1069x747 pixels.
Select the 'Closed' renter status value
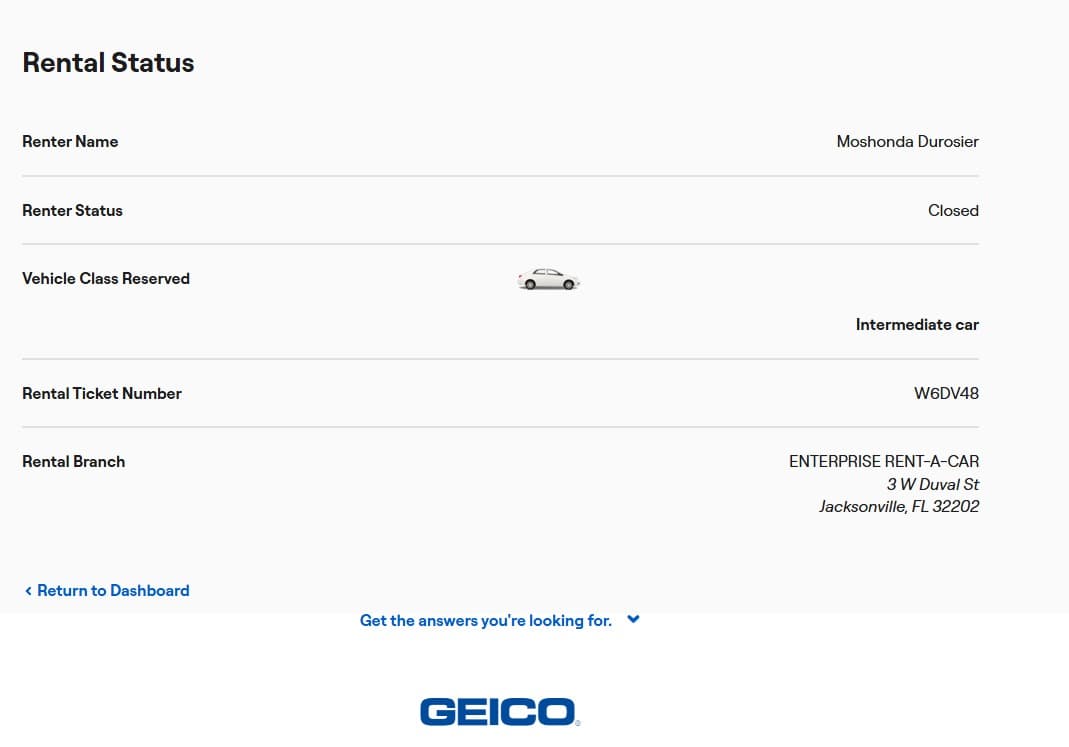(x=953, y=211)
